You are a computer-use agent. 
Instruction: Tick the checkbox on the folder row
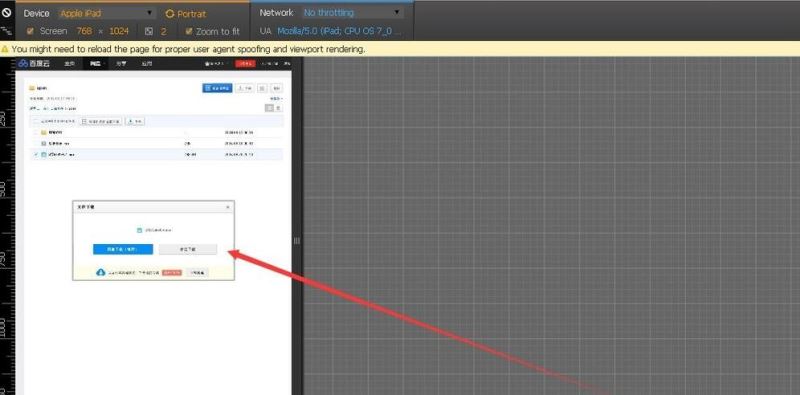click(36, 133)
